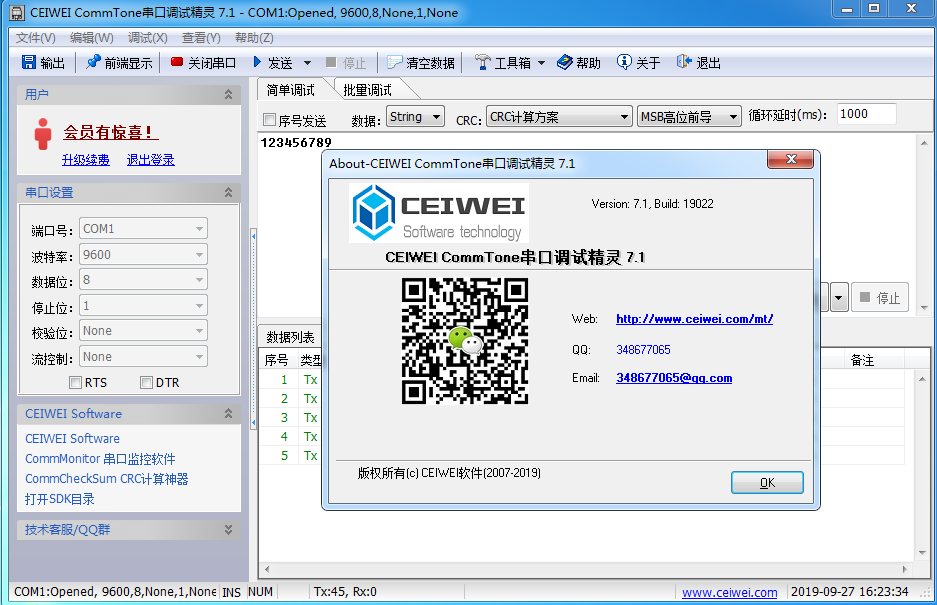937x605 pixels.
Task: Toggle the DTR checkbox
Action: pos(146,383)
